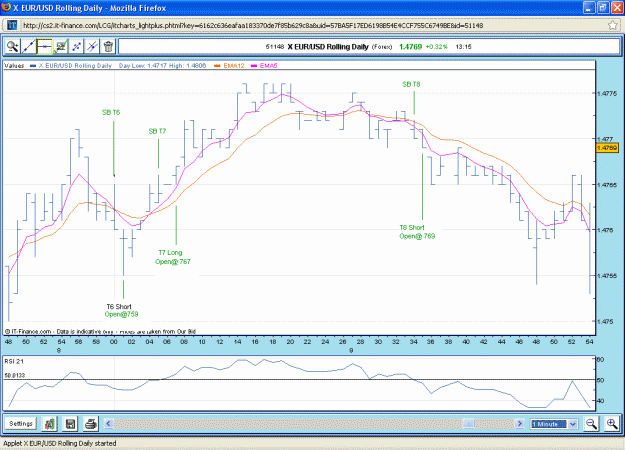Click the Open@ 769 annotation

coord(417,236)
